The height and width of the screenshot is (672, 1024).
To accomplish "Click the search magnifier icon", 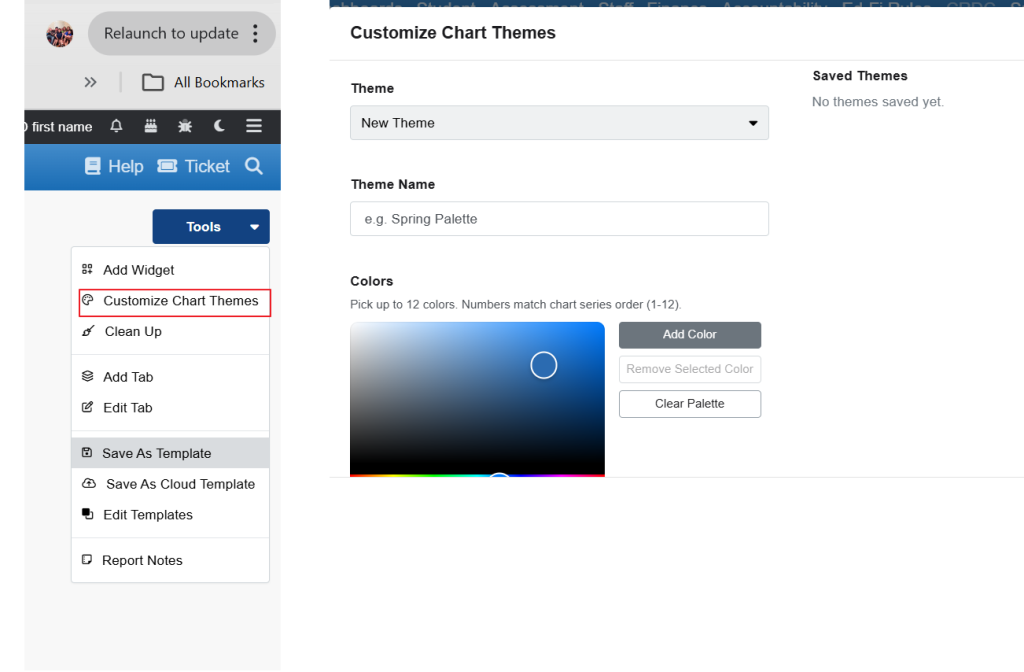I will (x=254, y=166).
